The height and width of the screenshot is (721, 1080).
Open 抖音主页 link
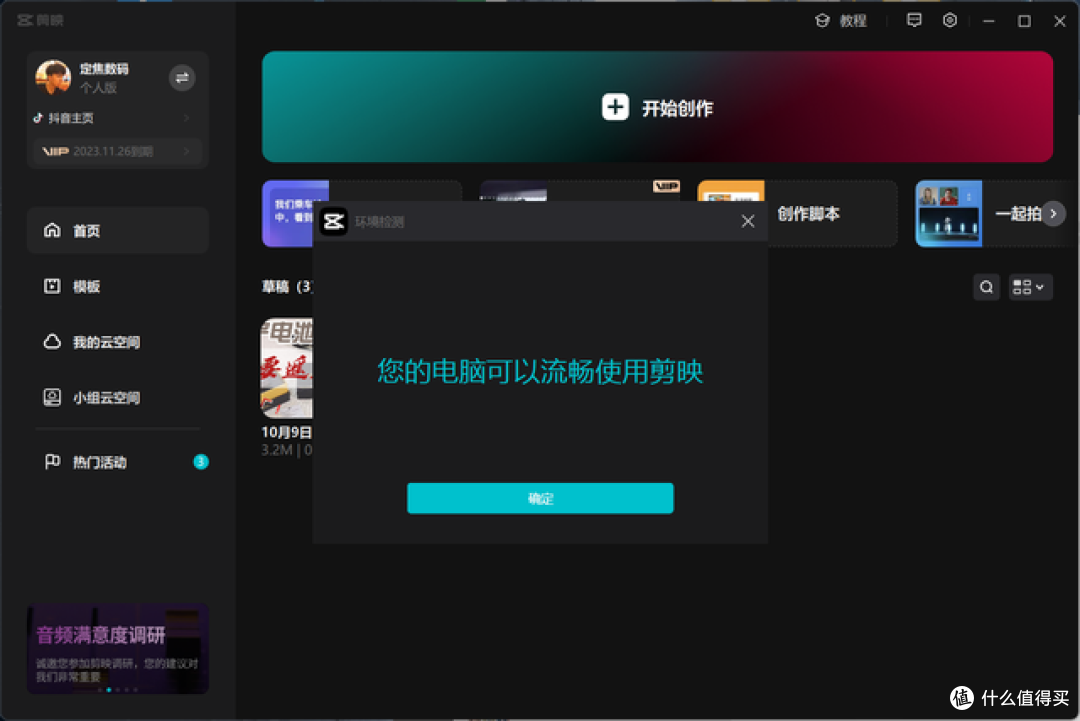coord(112,118)
